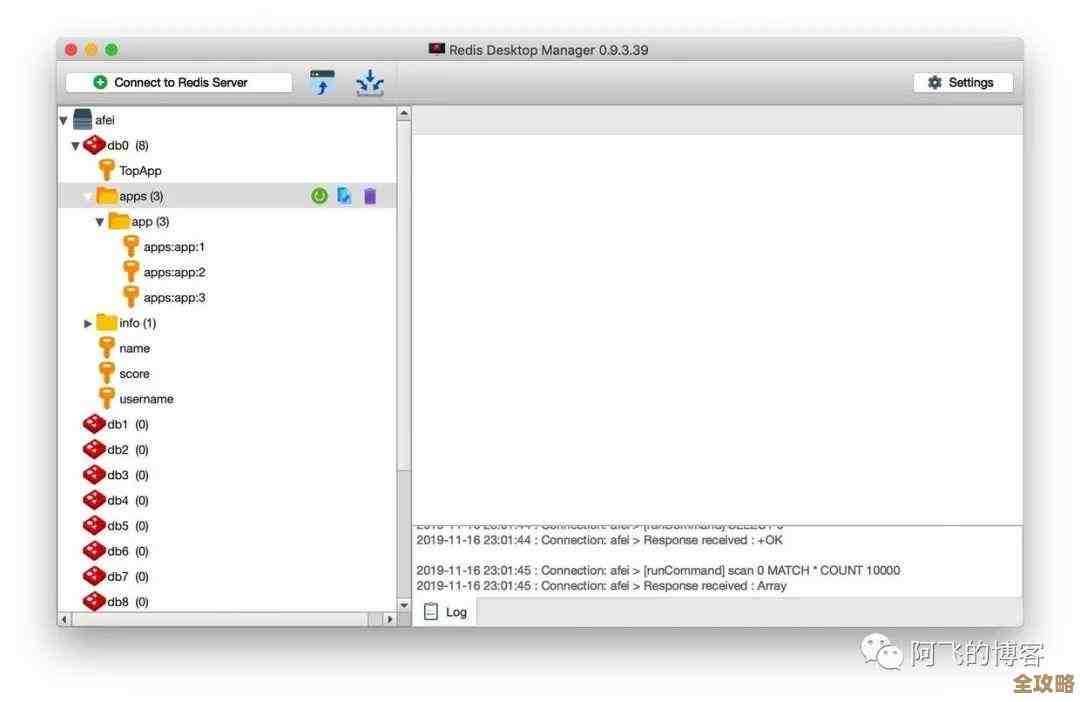Expand the info folder
This screenshot has width=1080, height=702.
point(88,324)
